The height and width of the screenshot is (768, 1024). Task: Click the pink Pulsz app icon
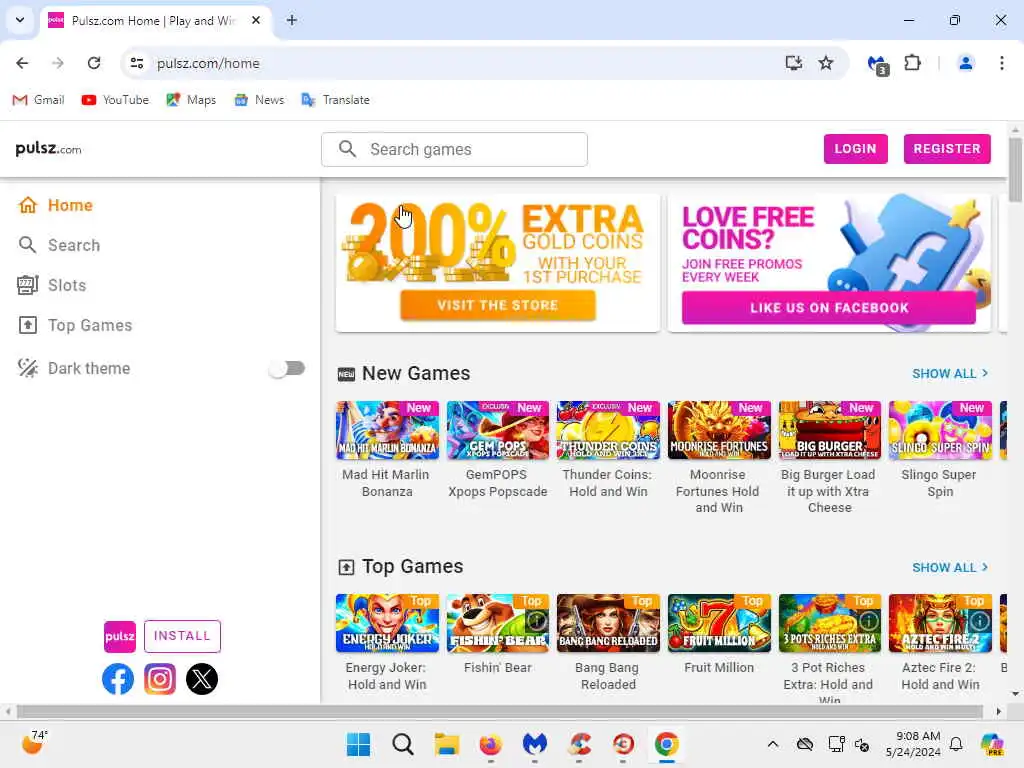tap(120, 637)
